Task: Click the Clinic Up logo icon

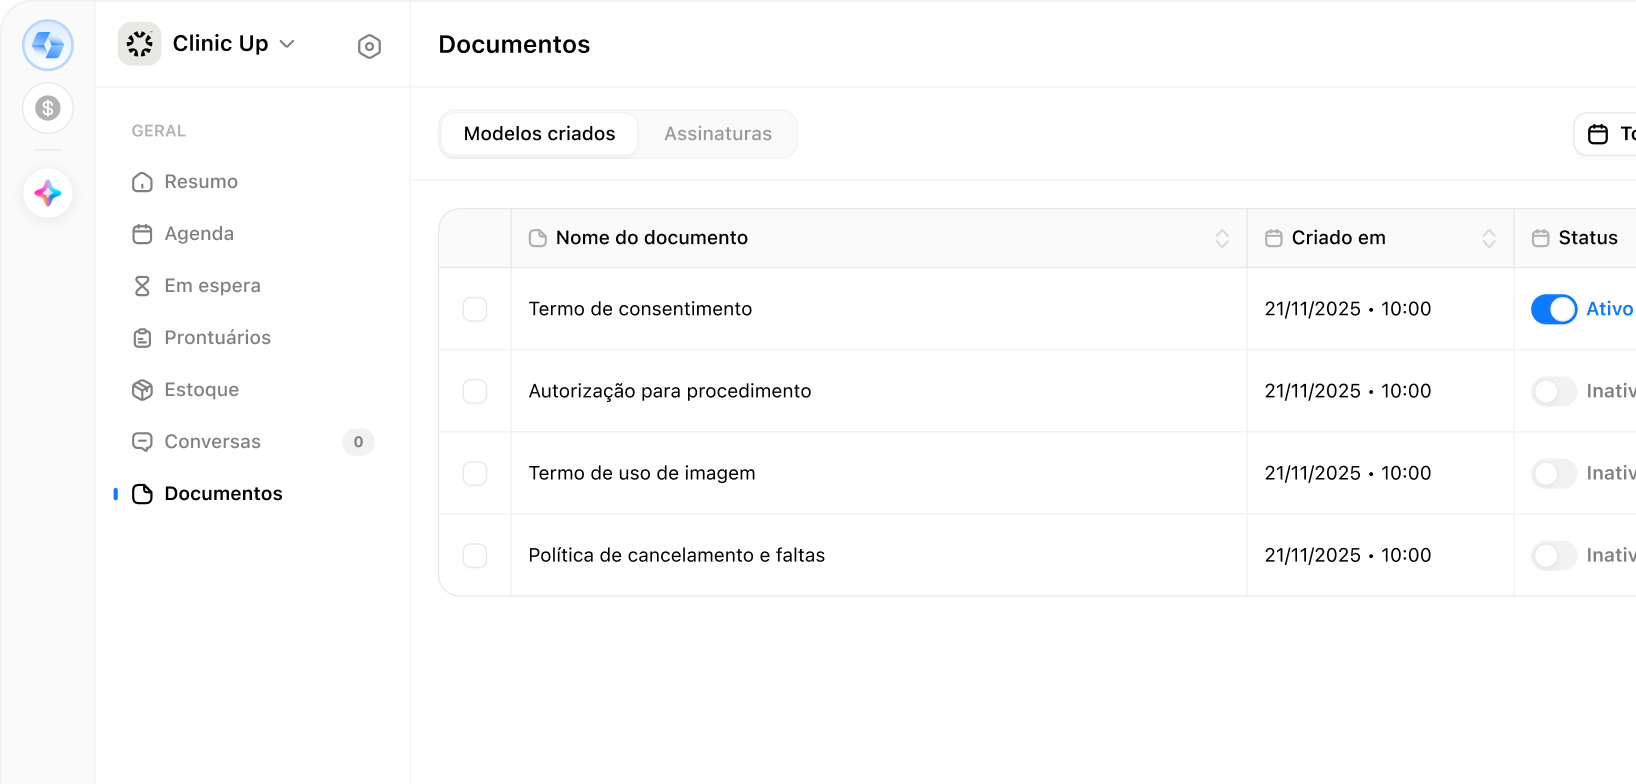Action: pos(140,44)
